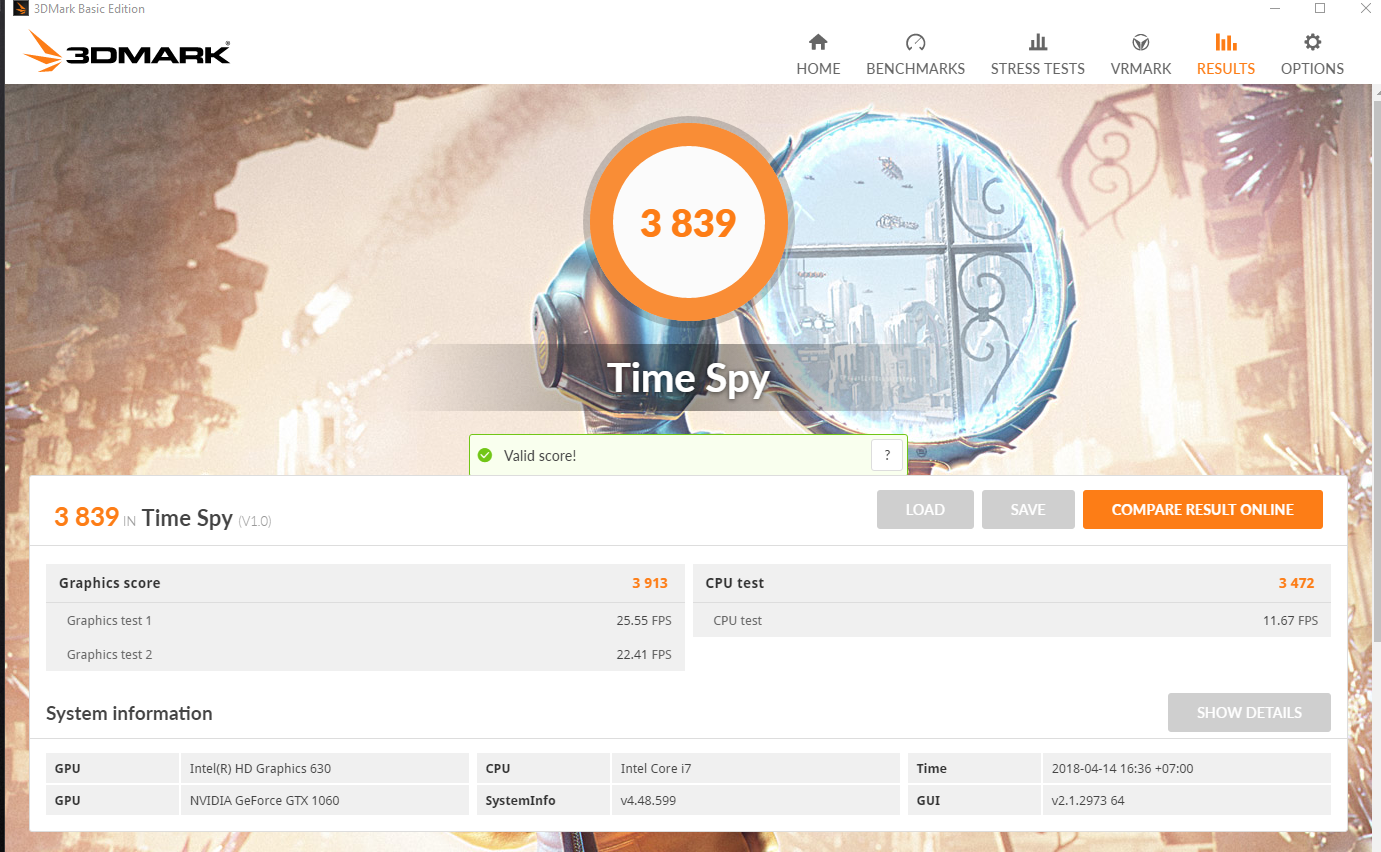Image resolution: width=1381 pixels, height=852 pixels.
Task: Click the large 3 839 score circle
Action: click(689, 223)
